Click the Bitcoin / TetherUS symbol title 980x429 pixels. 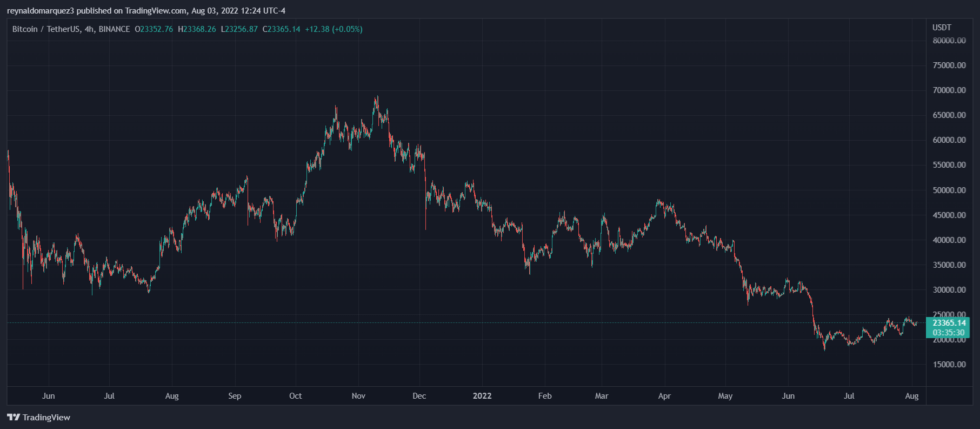[48, 29]
